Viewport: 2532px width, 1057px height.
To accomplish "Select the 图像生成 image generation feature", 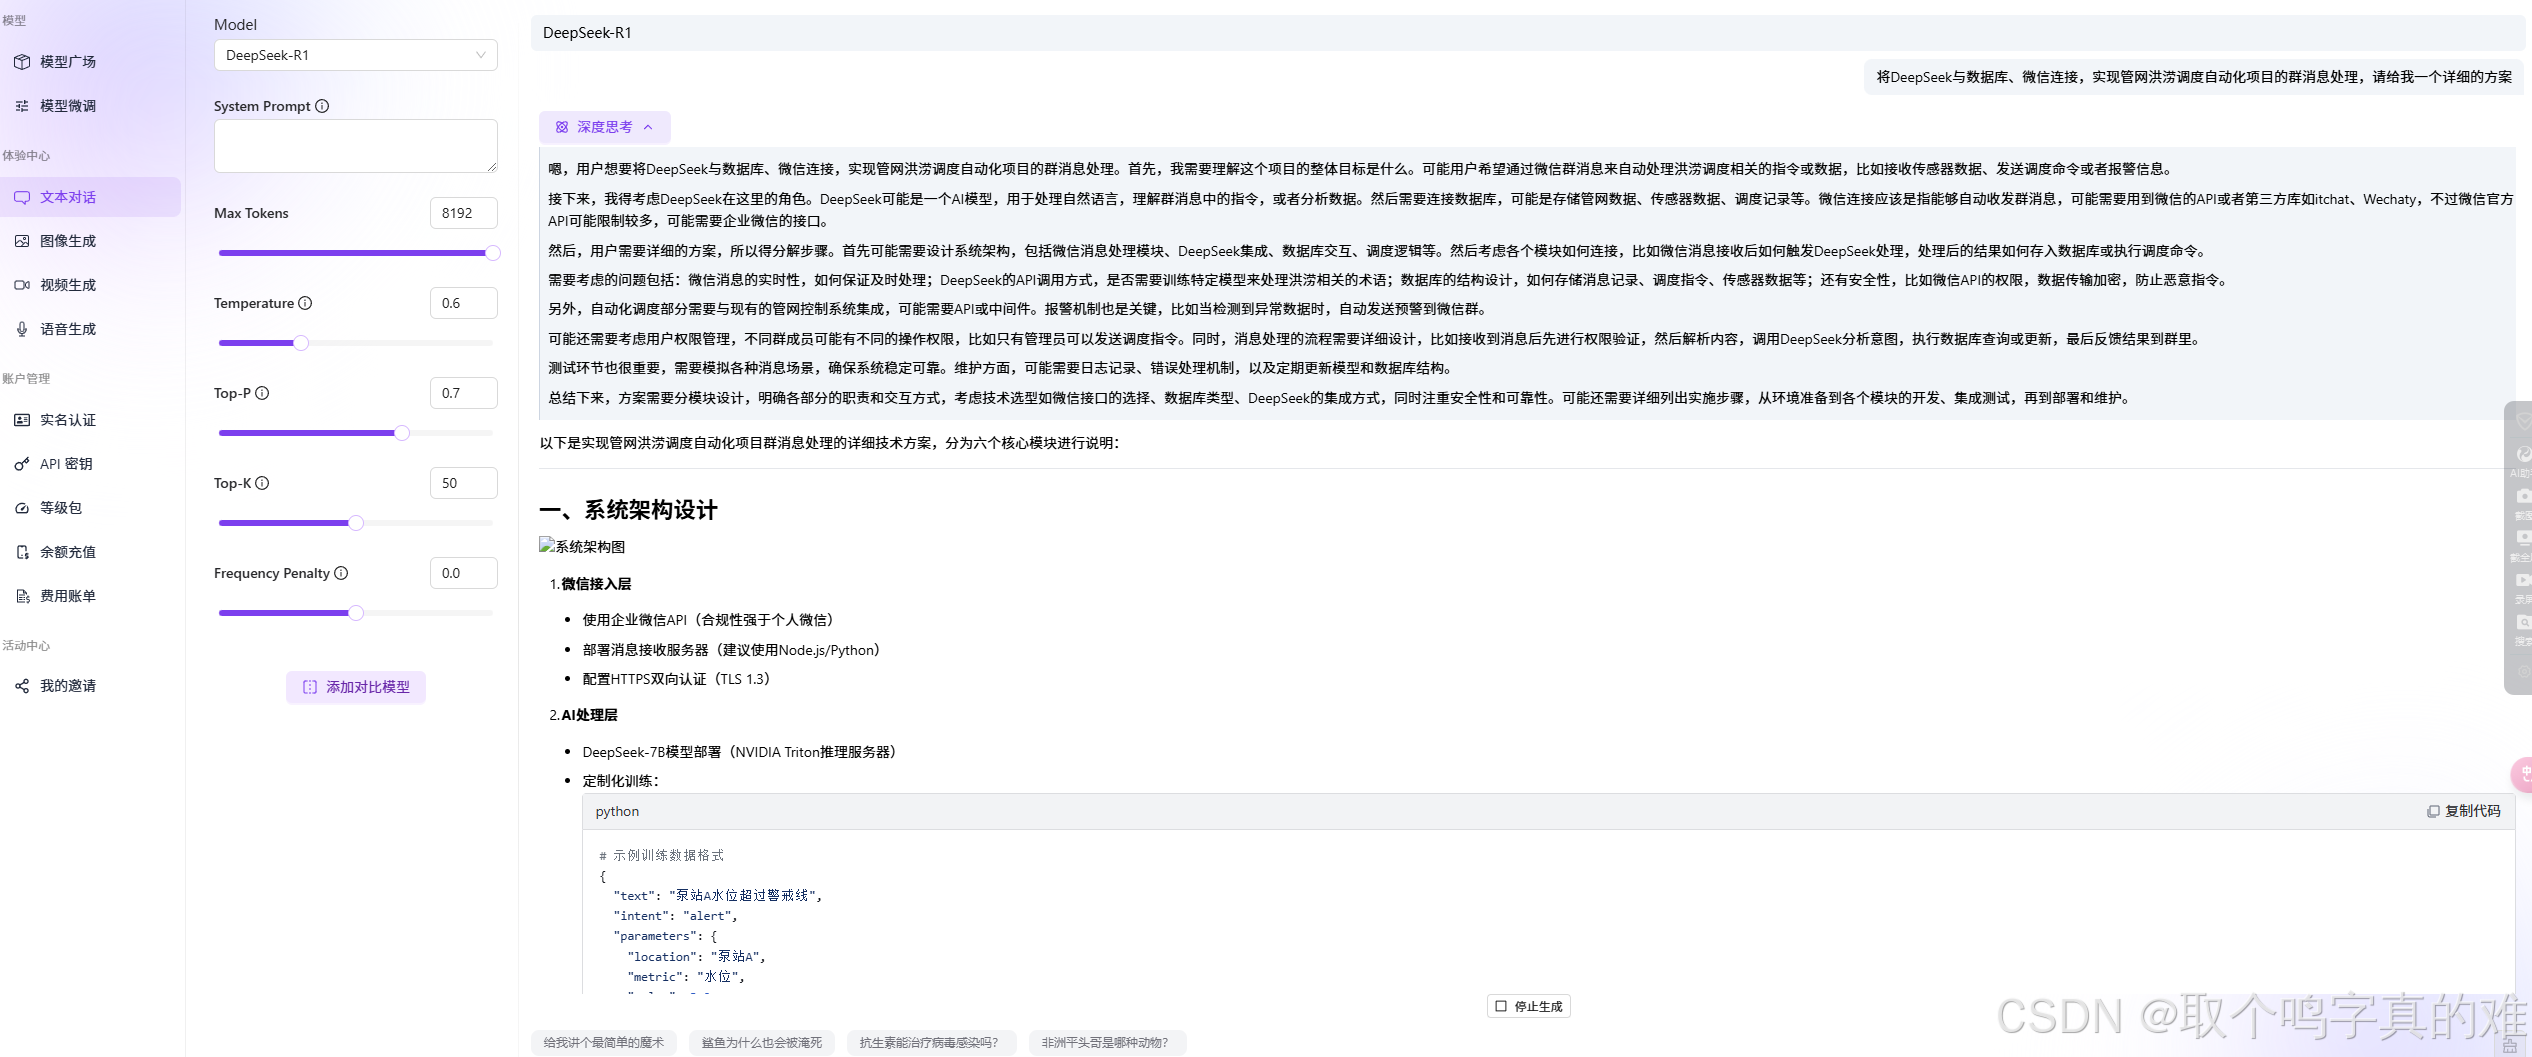I will (67, 240).
